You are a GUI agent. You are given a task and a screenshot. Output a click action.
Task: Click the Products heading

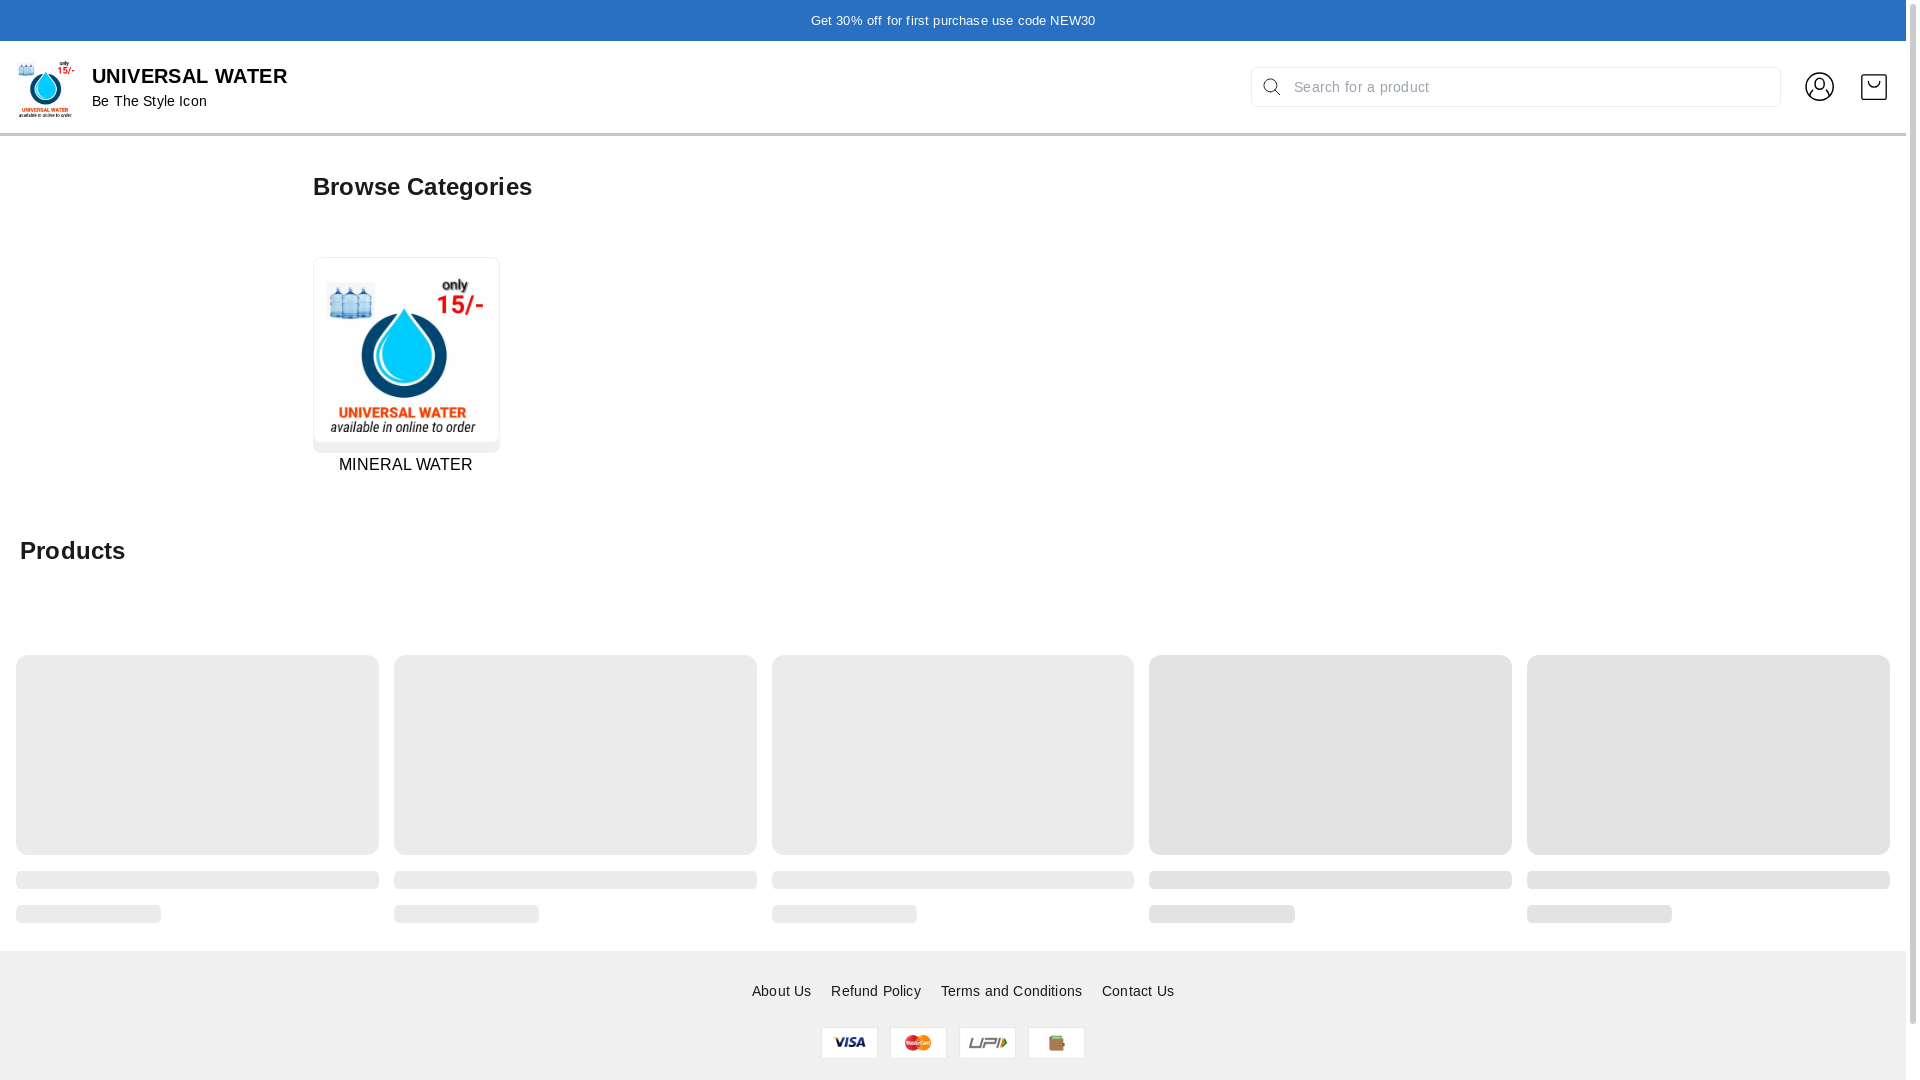pyautogui.click(x=72, y=551)
